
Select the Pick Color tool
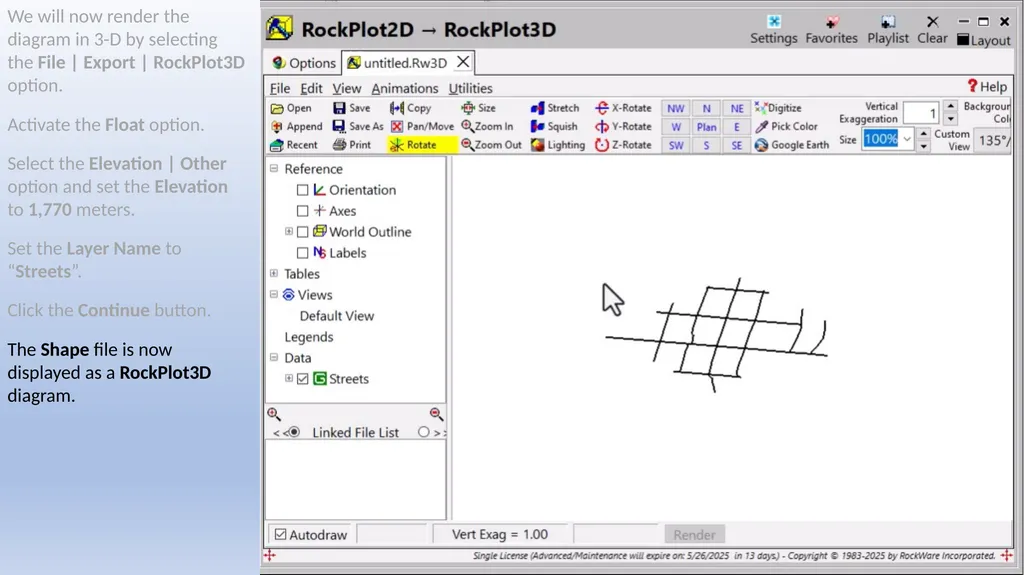(786, 126)
